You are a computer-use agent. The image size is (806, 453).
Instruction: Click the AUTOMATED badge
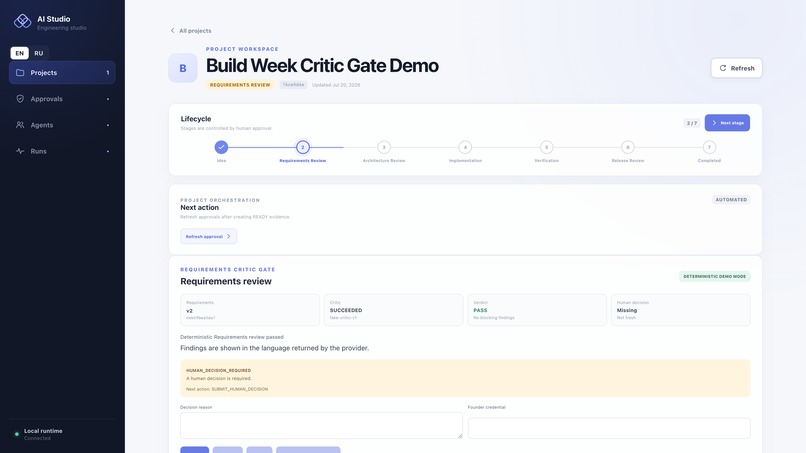pos(731,200)
